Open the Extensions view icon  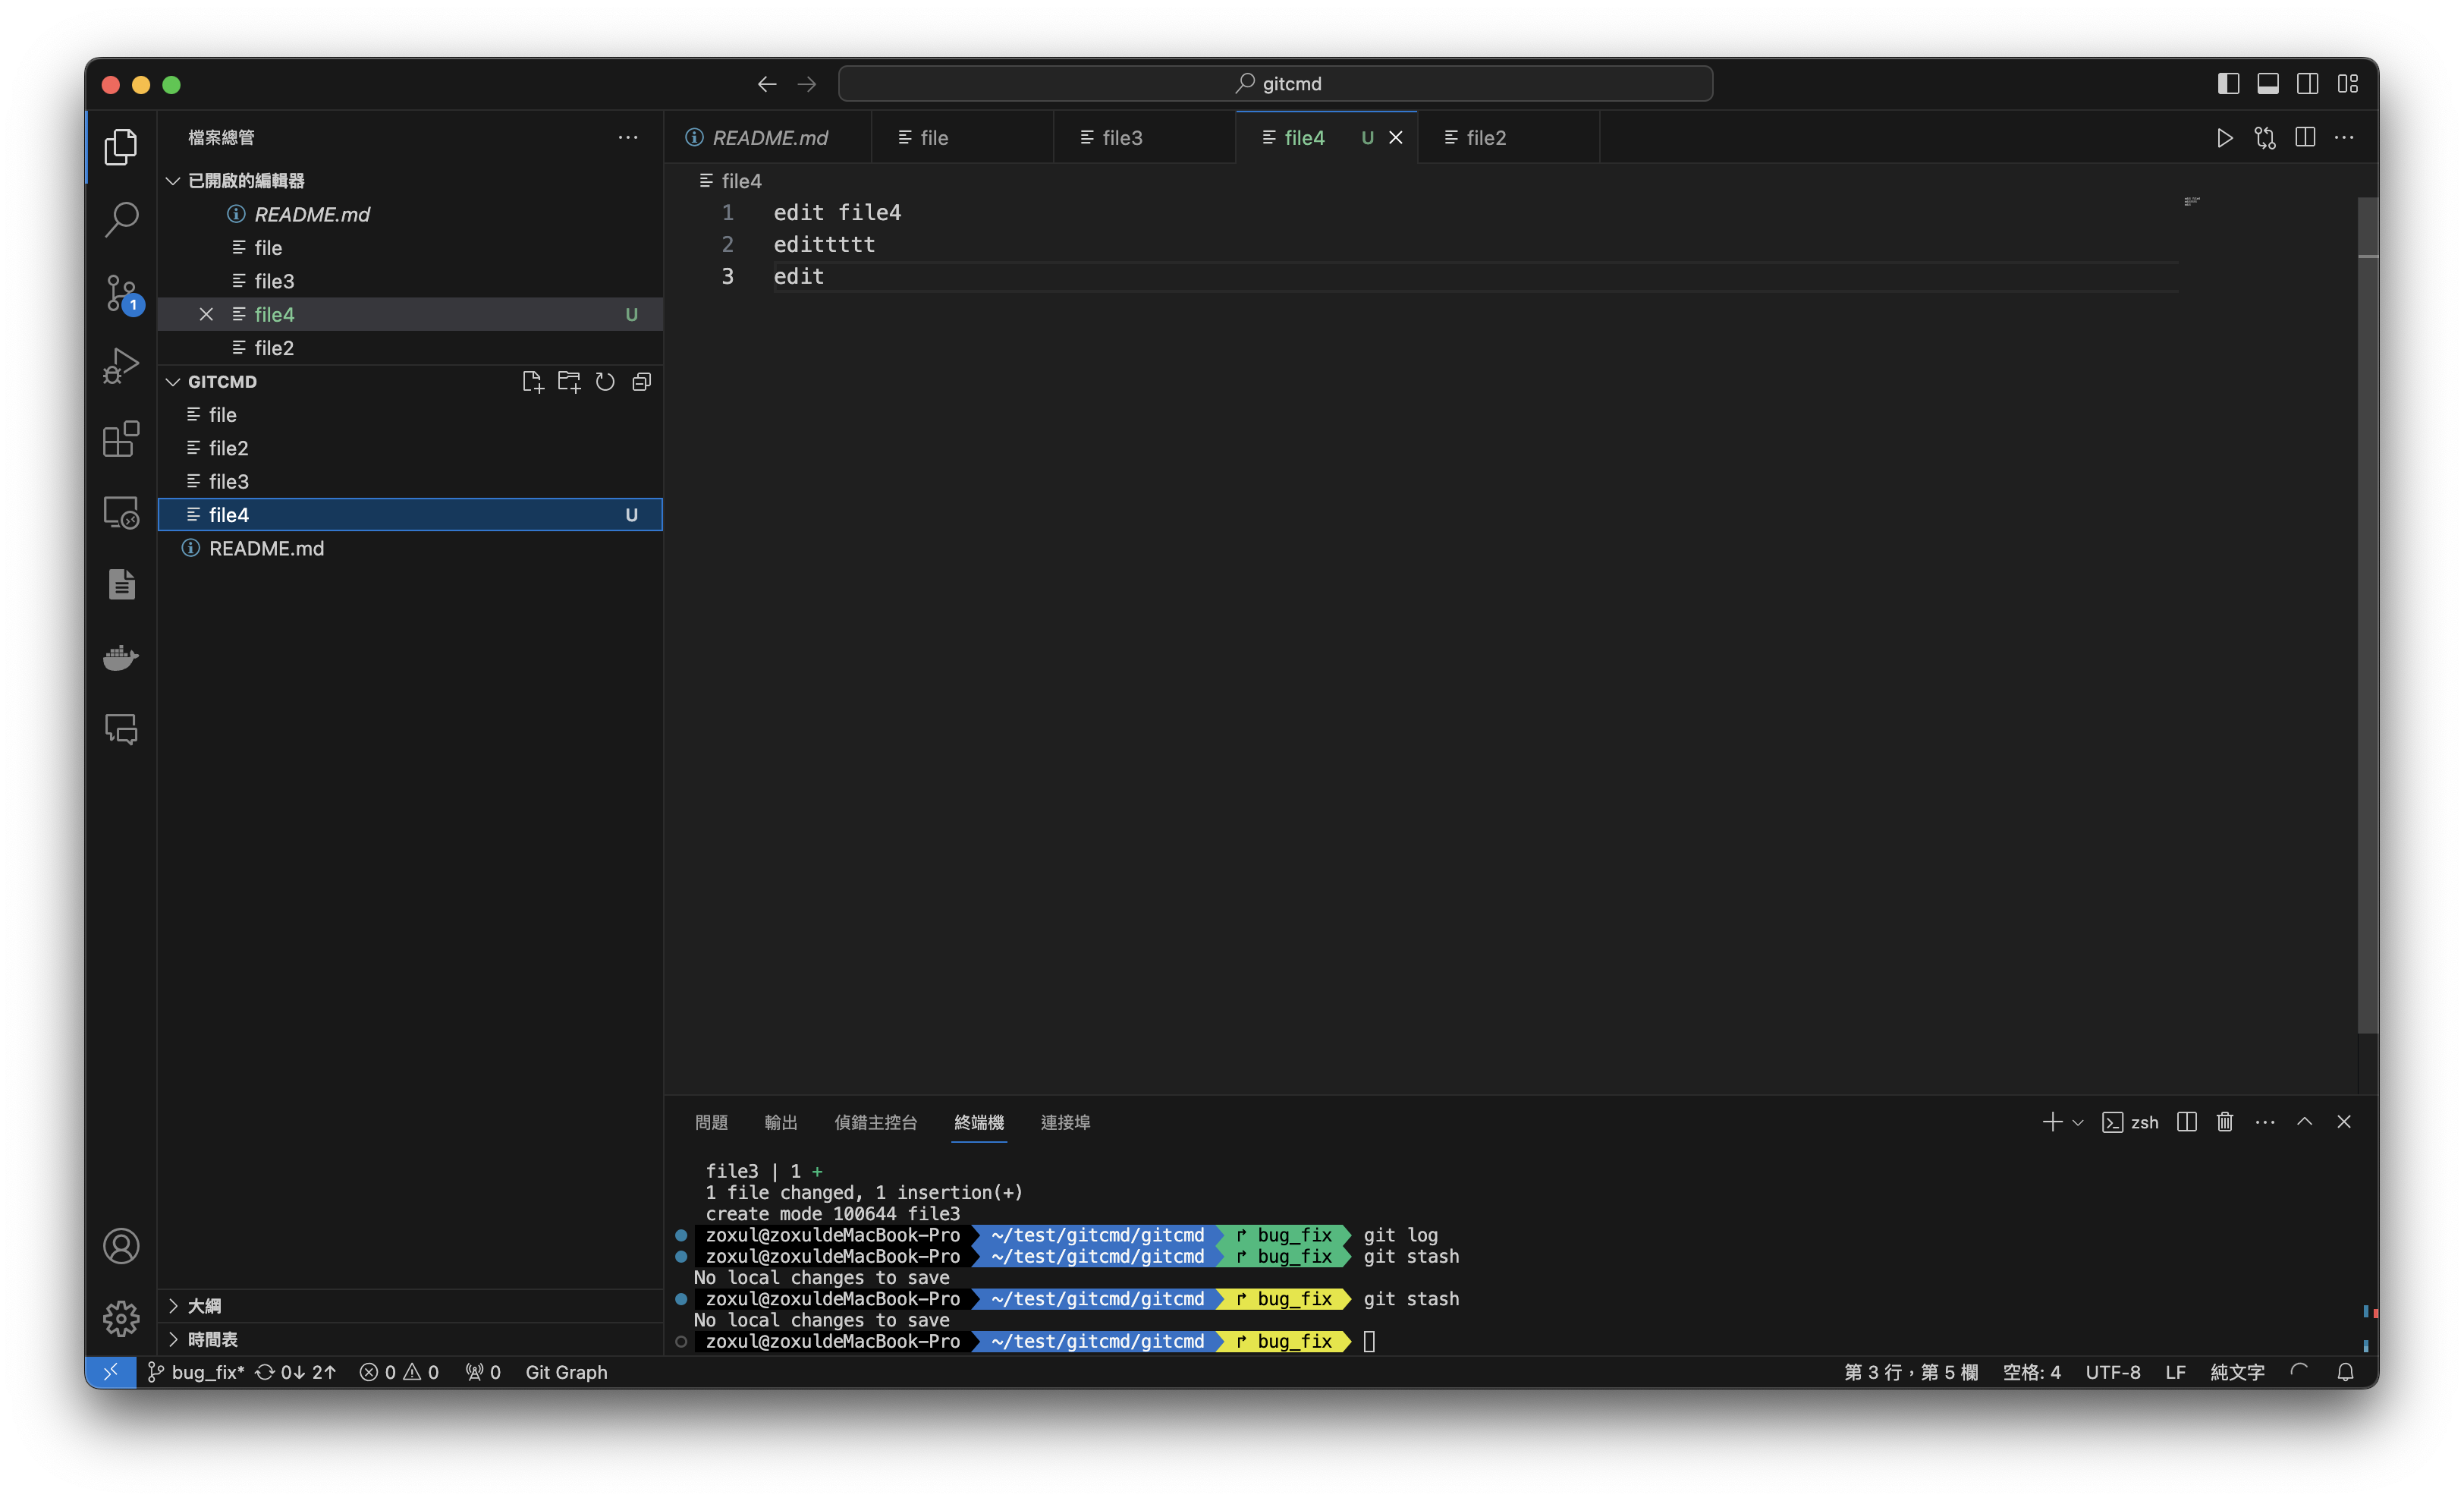click(121, 439)
